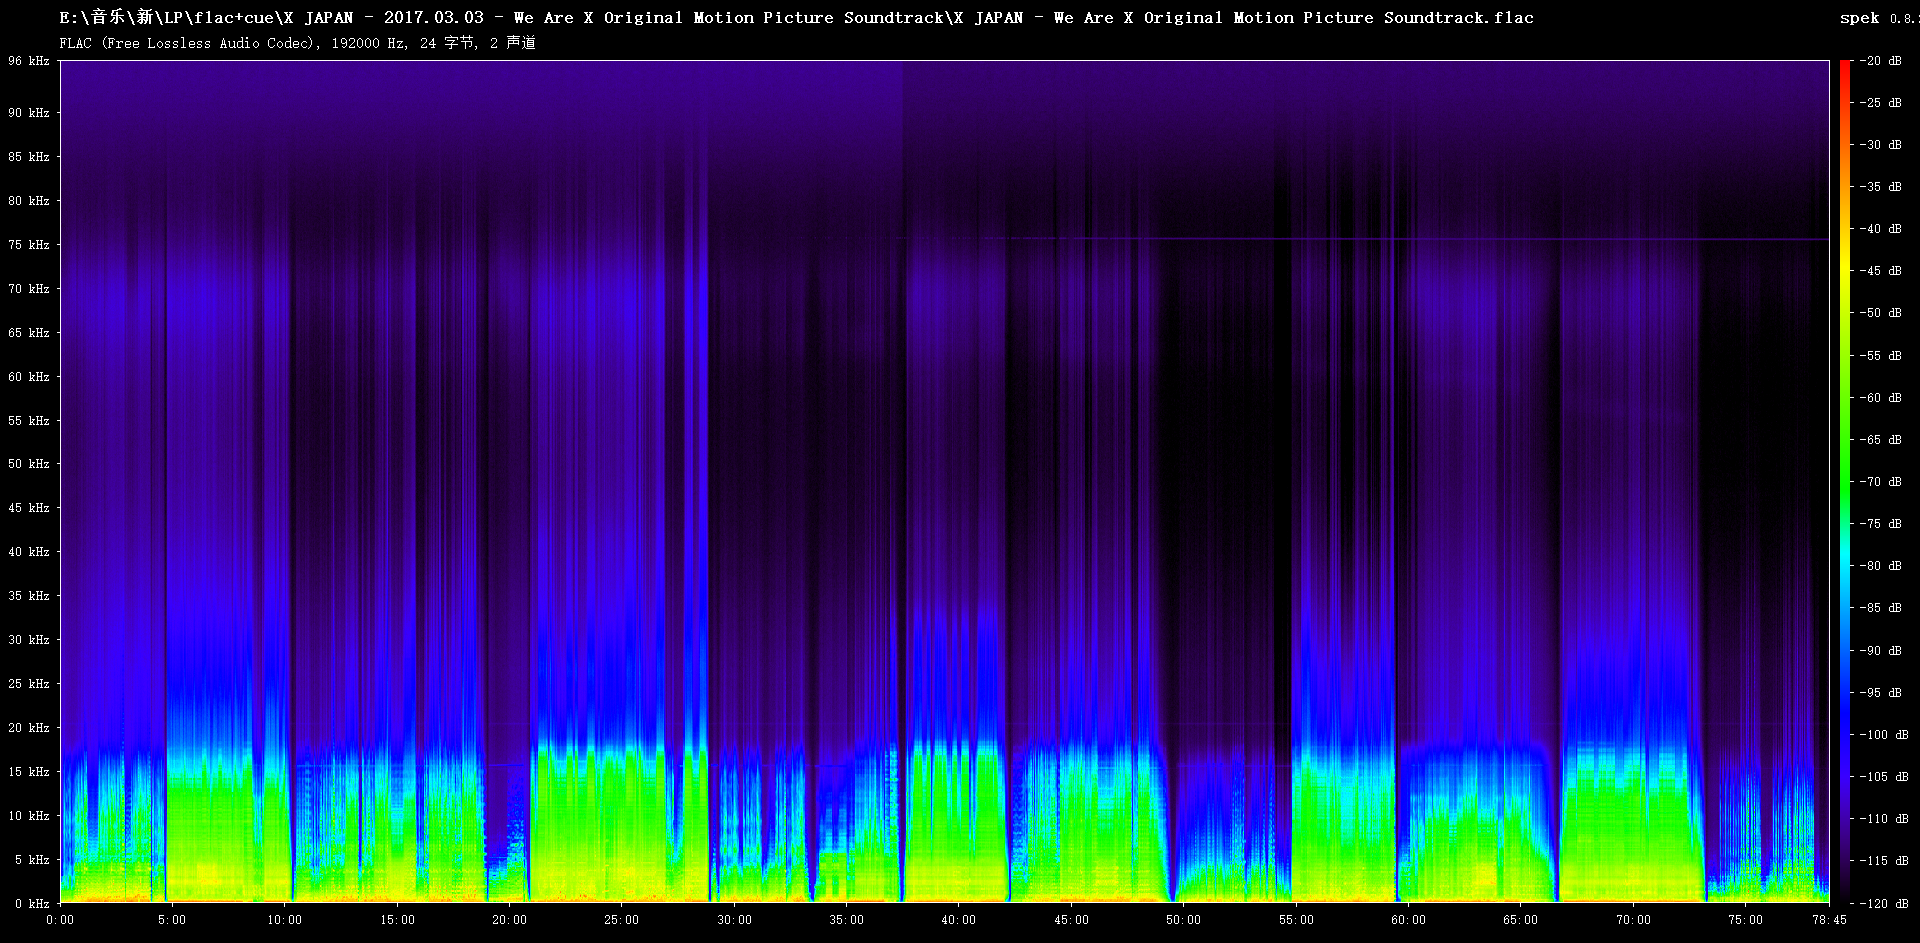
Task: Click the 50:00 time label
Action: [1183, 920]
